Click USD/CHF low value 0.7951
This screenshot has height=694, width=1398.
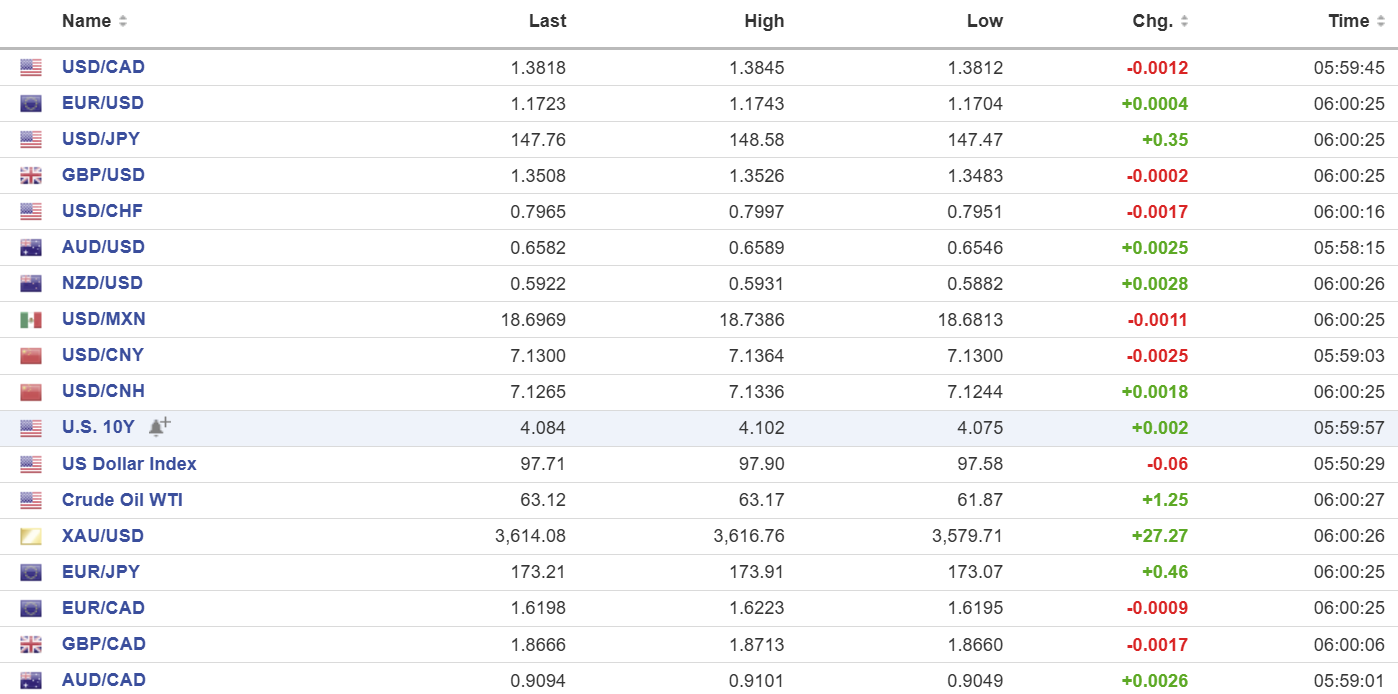[x=975, y=212]
